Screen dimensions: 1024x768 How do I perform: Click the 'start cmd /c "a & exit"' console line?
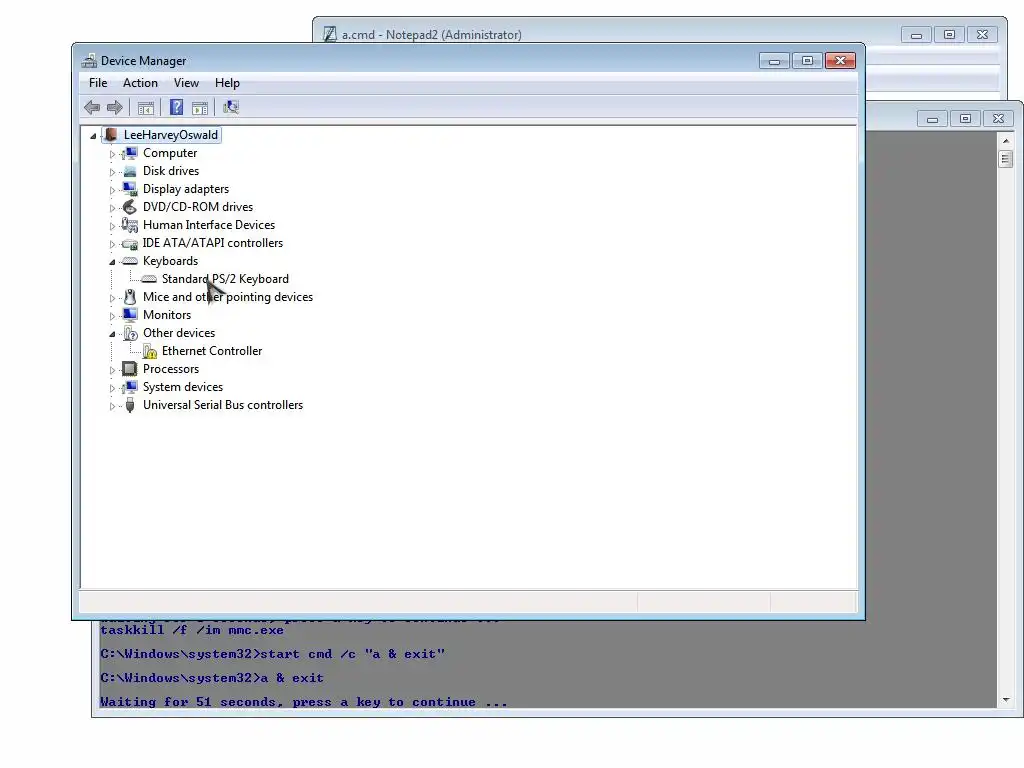click(272, 654)
